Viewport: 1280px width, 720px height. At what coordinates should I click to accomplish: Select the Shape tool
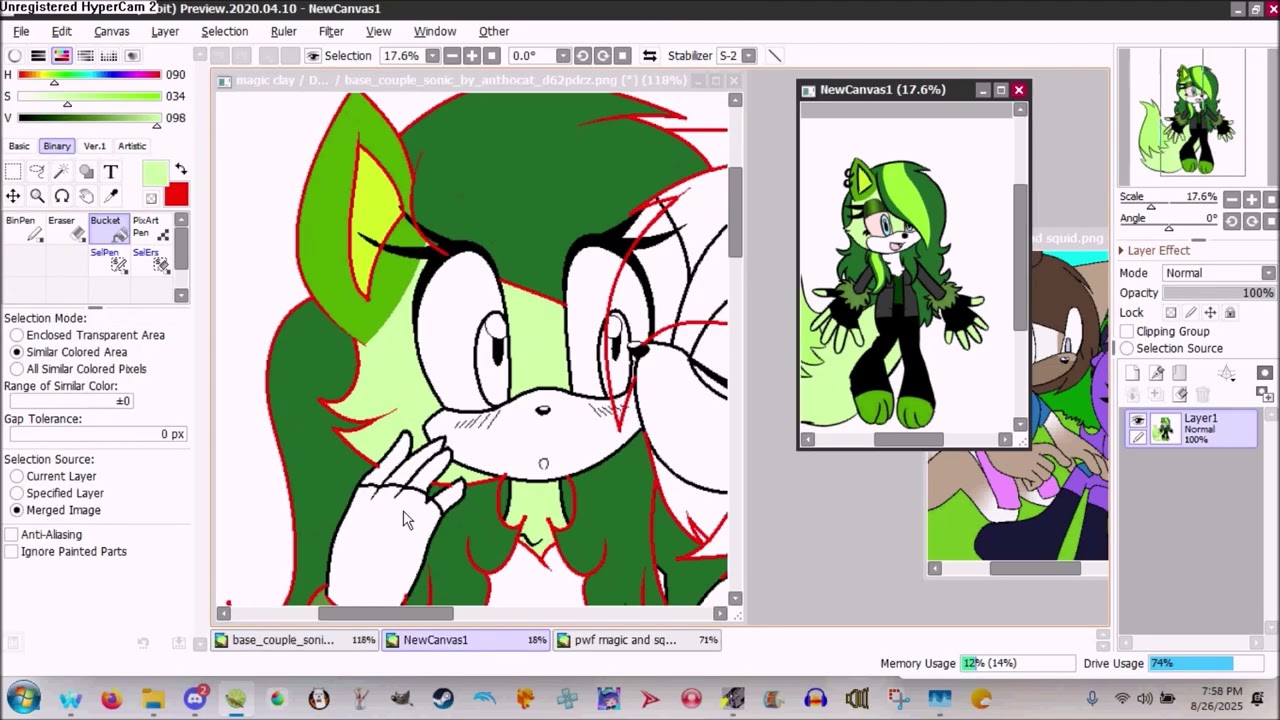coord(86,172)
